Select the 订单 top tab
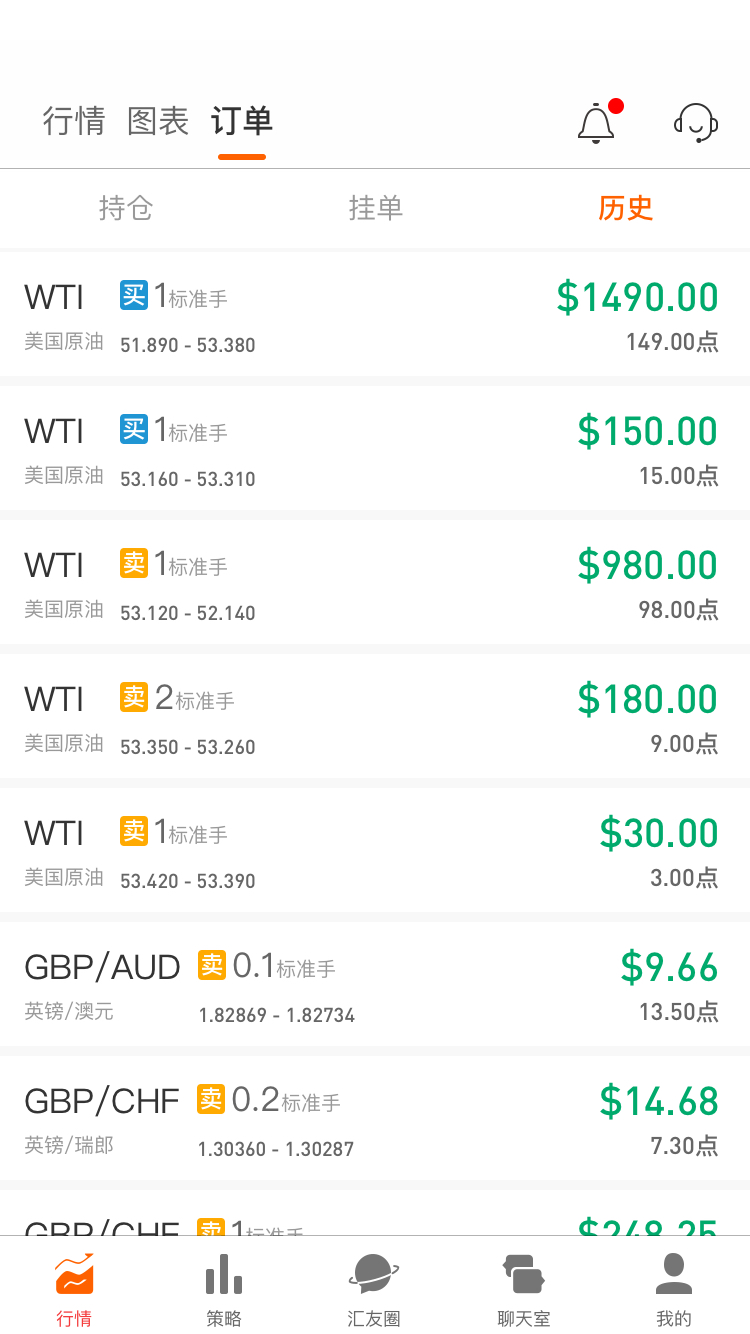Screen dimensions: 750x1334 click(242, 121)
